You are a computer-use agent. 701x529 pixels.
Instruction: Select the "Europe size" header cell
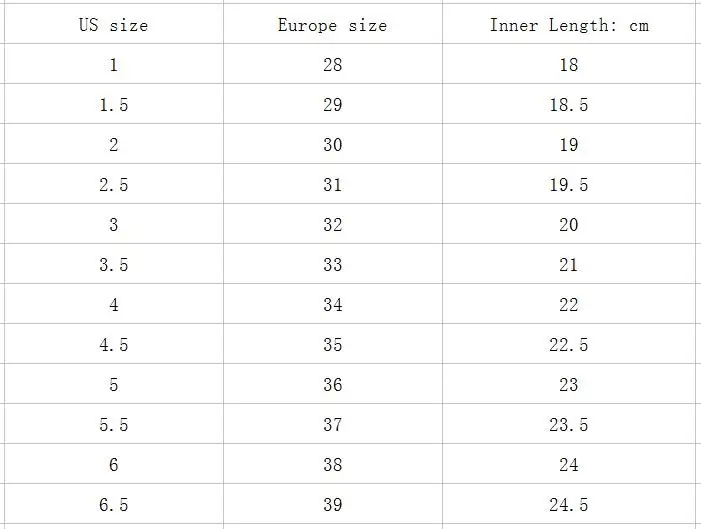click(332, 25)
